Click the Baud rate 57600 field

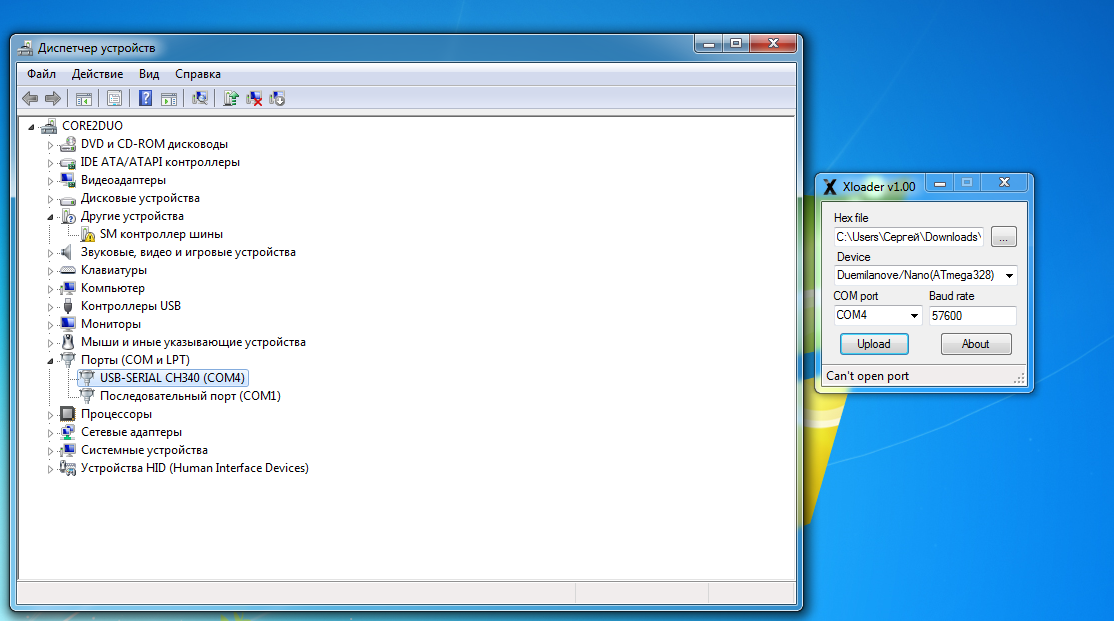pyautogui.click(x=973, y=315)
